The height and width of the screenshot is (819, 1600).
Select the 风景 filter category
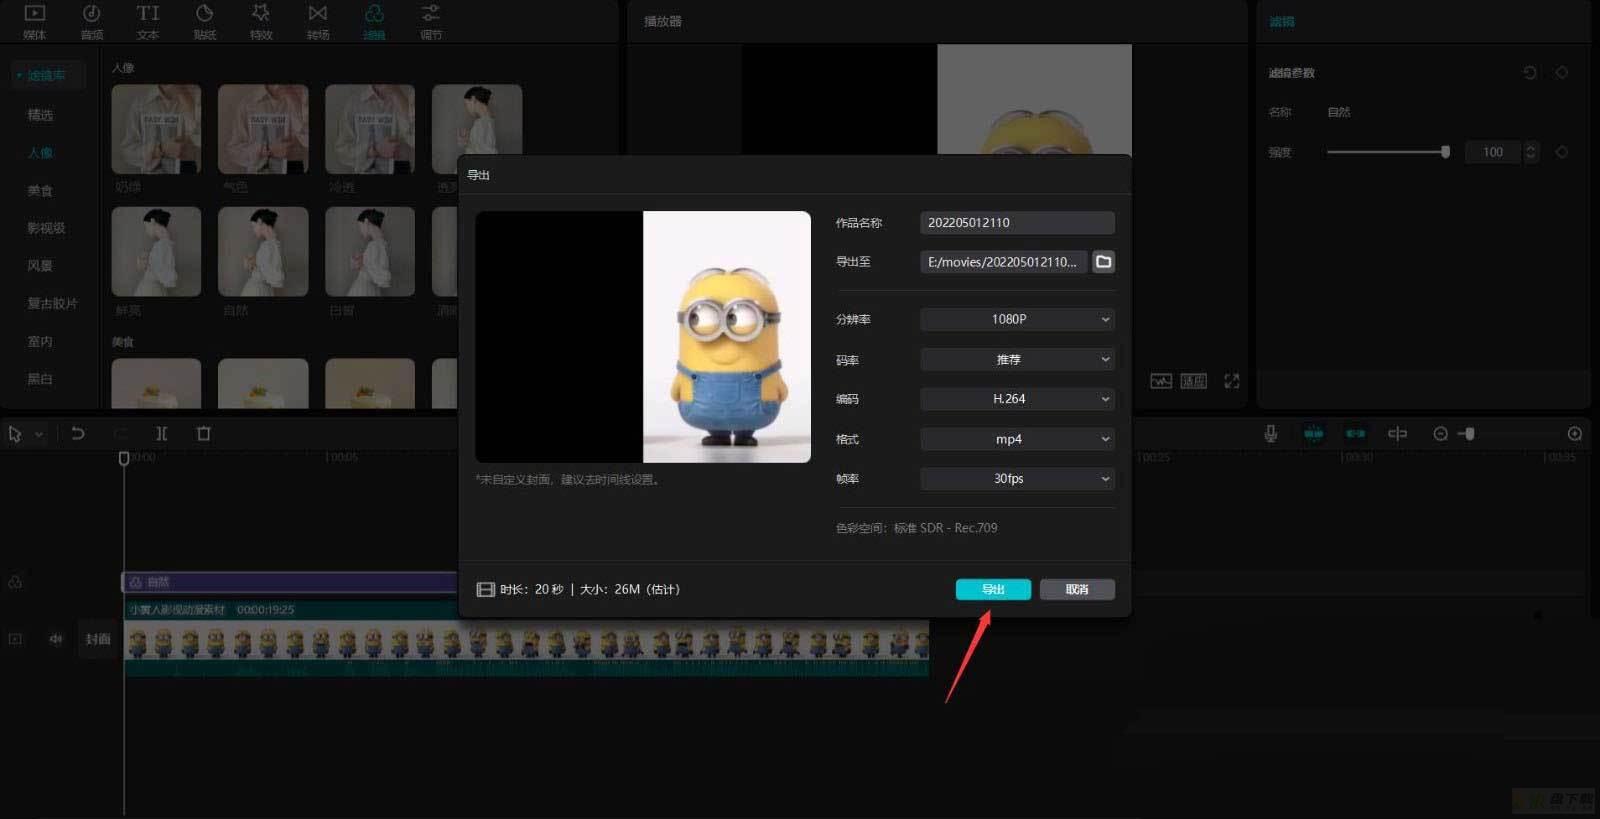click(x=40, y=266)
